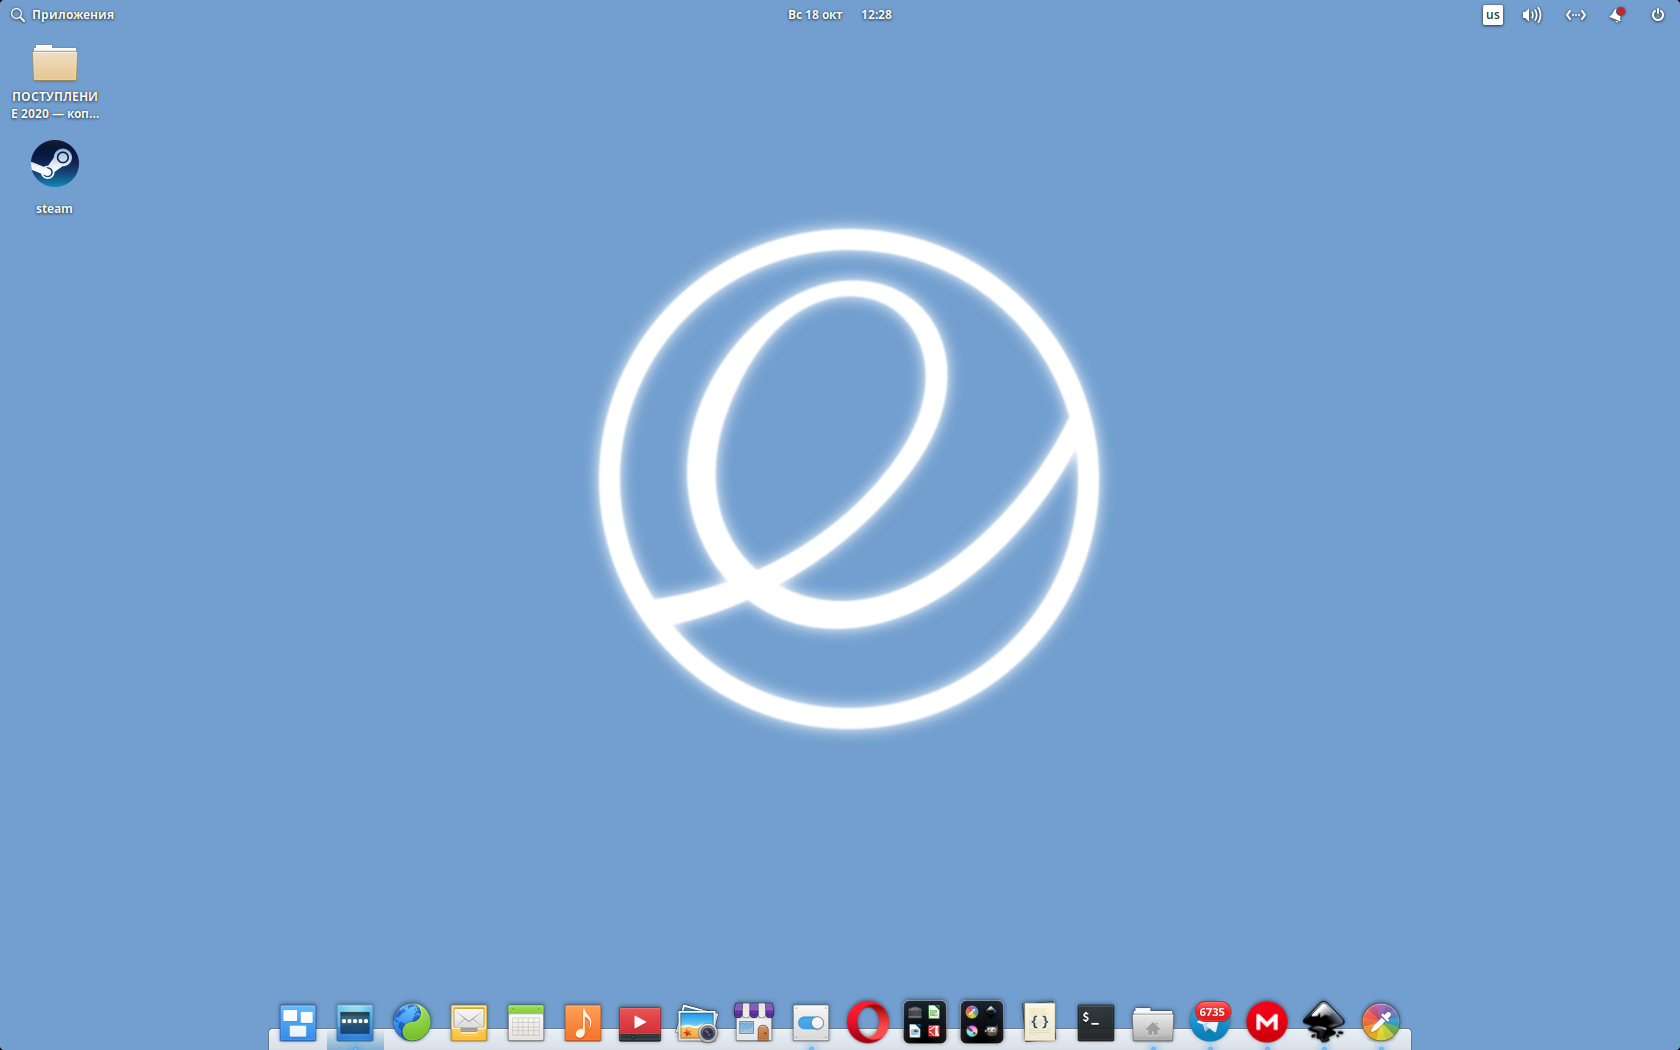
Task: Open the notifications bell indicator
Action: 1616,15
